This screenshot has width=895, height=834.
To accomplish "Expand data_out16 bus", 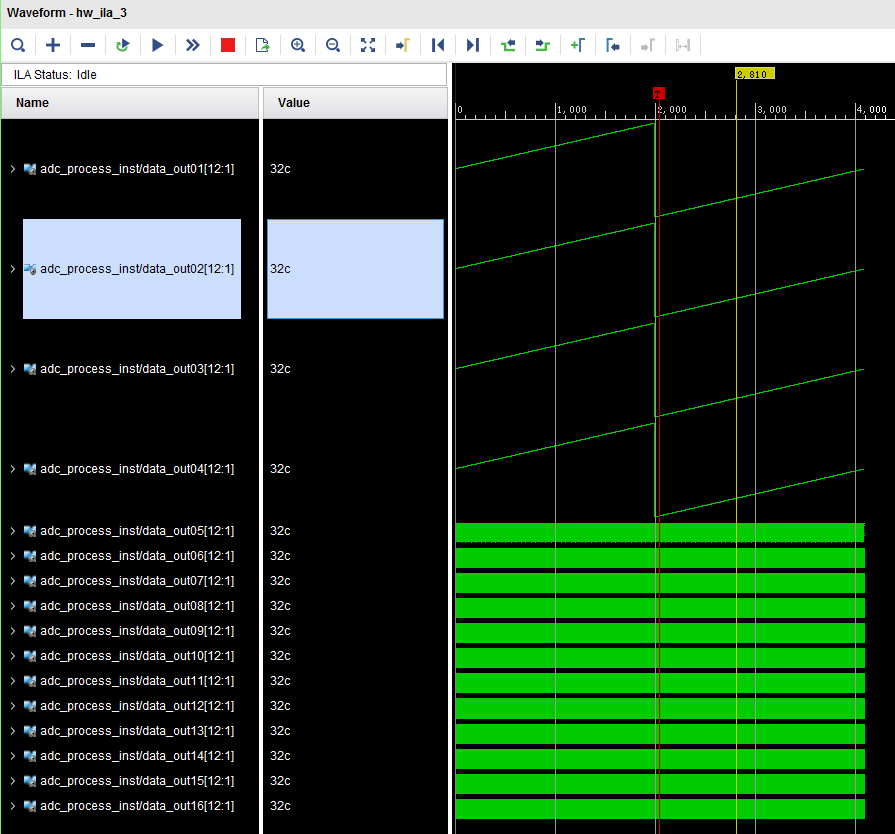I will [x=13, y=806].
